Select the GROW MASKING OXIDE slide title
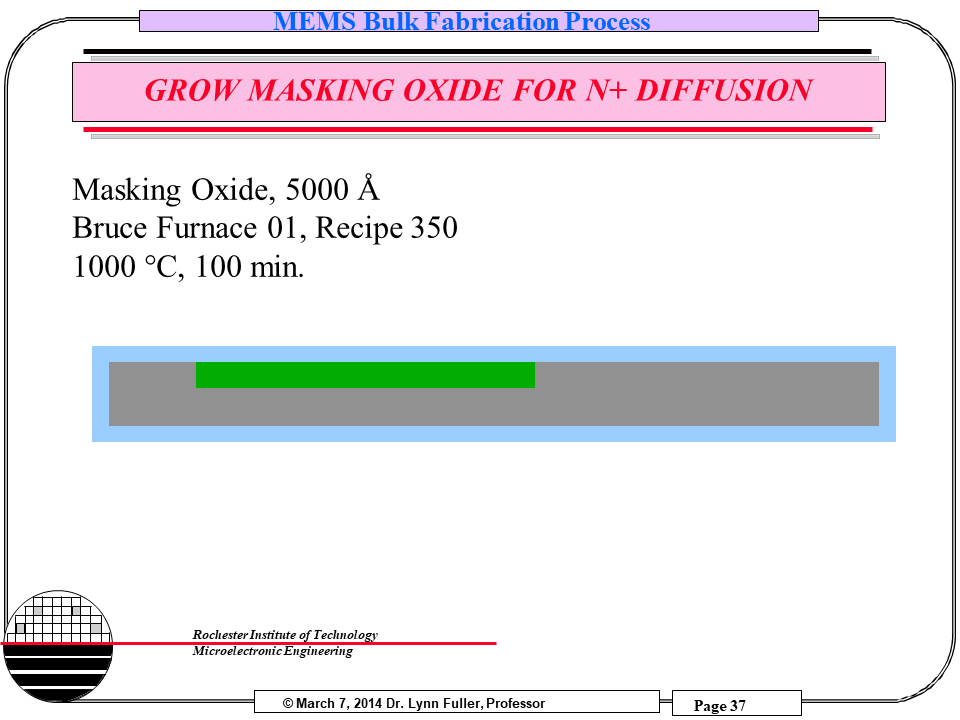 coord(477,91)
